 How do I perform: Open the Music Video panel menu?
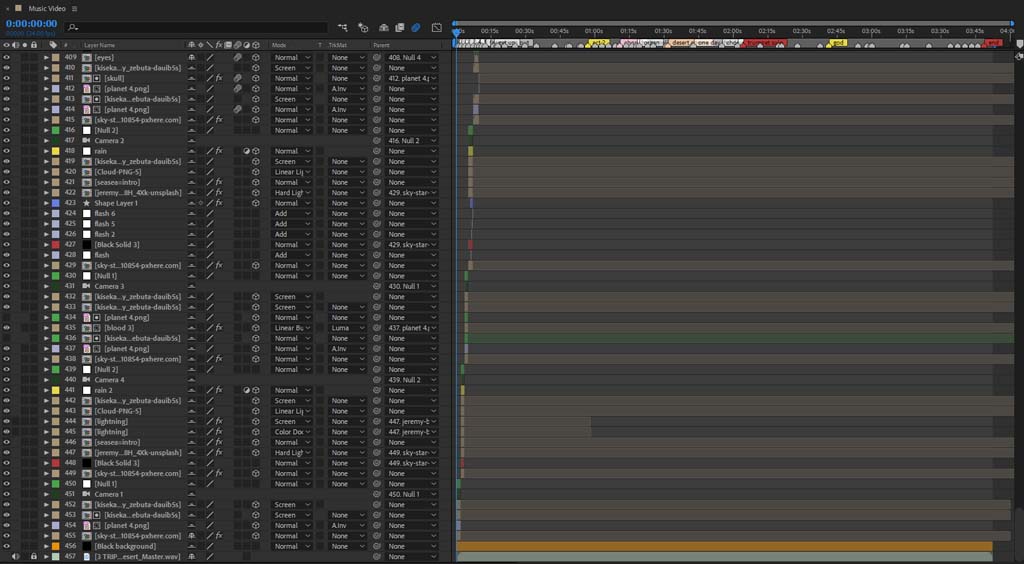(x=74, y=8)
